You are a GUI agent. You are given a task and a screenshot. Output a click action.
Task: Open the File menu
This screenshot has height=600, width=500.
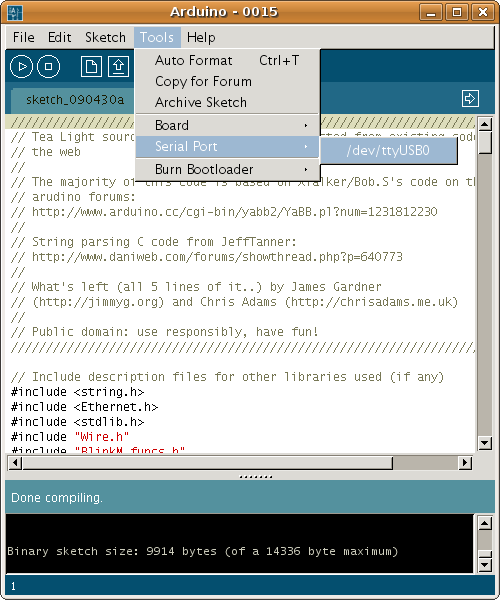23,38
